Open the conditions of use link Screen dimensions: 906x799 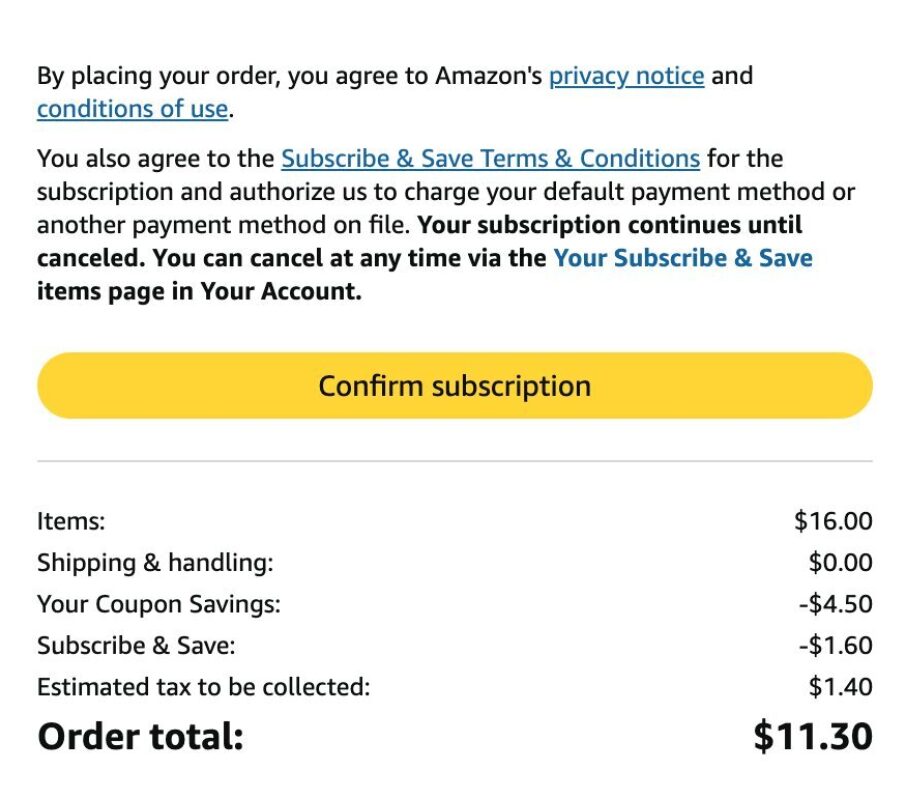[x=132, y=109]
